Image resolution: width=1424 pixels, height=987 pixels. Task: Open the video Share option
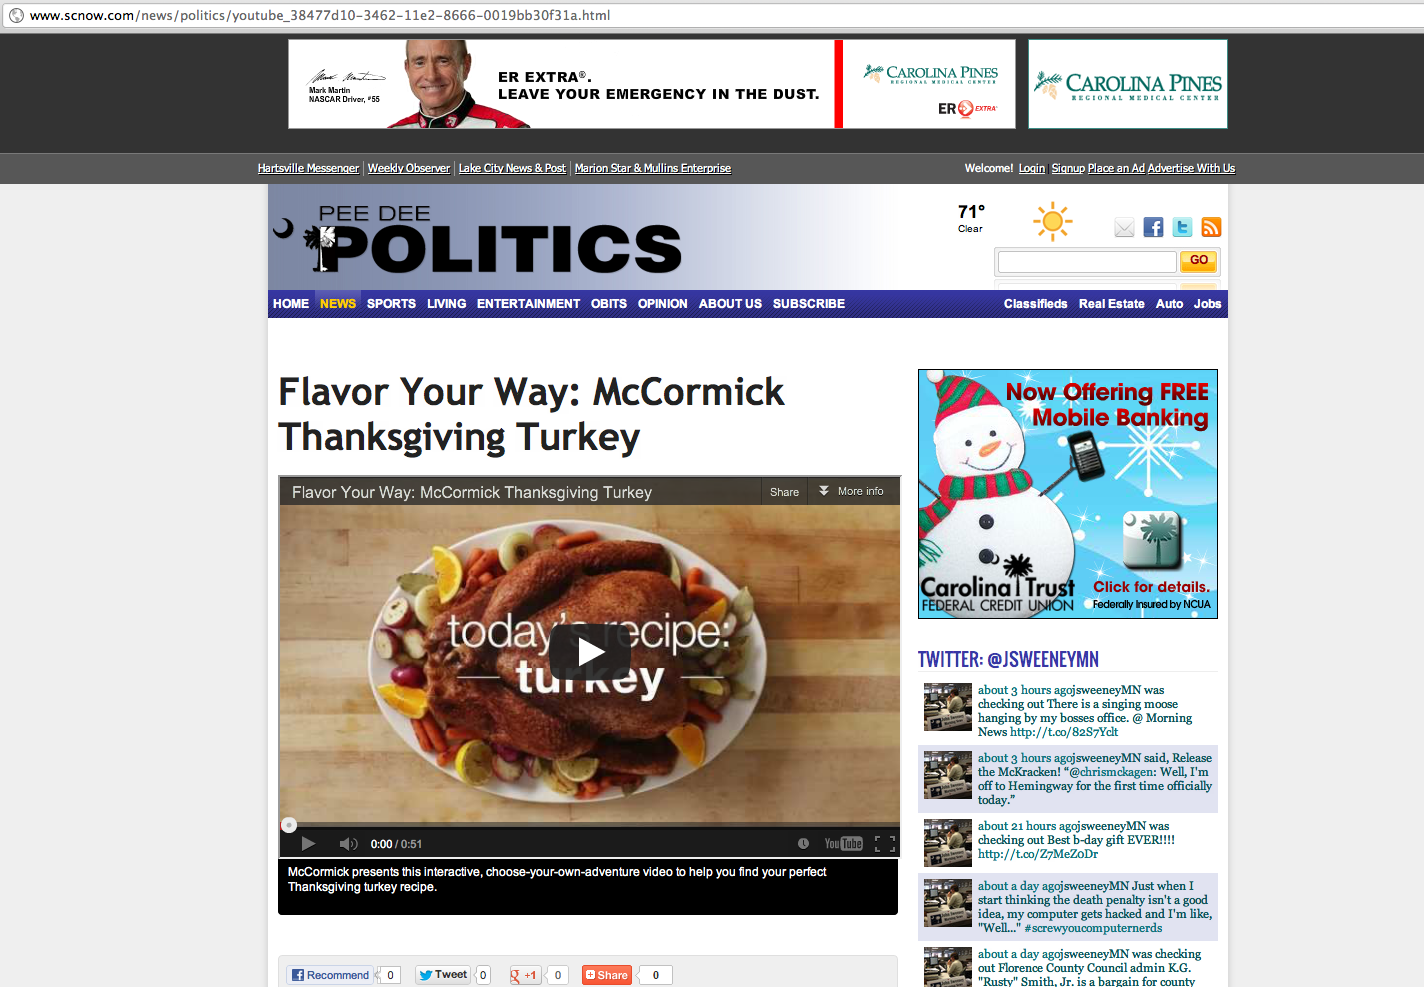click(x=784, y=491)
